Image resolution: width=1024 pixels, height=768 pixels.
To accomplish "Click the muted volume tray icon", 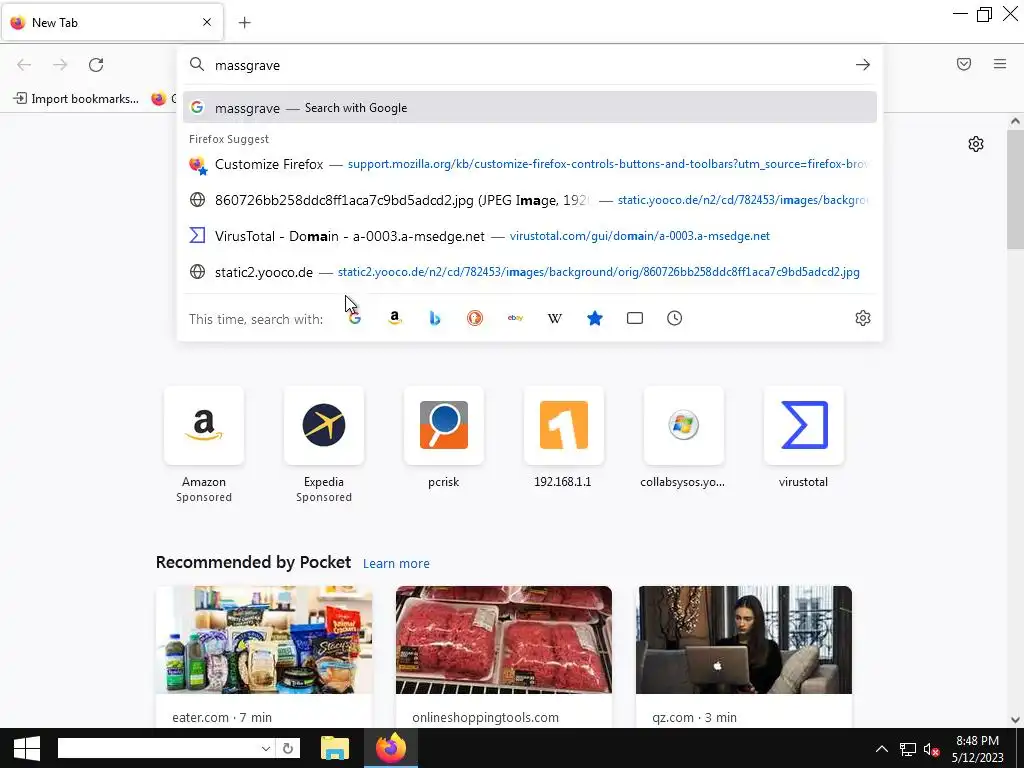I will [931, 750].
